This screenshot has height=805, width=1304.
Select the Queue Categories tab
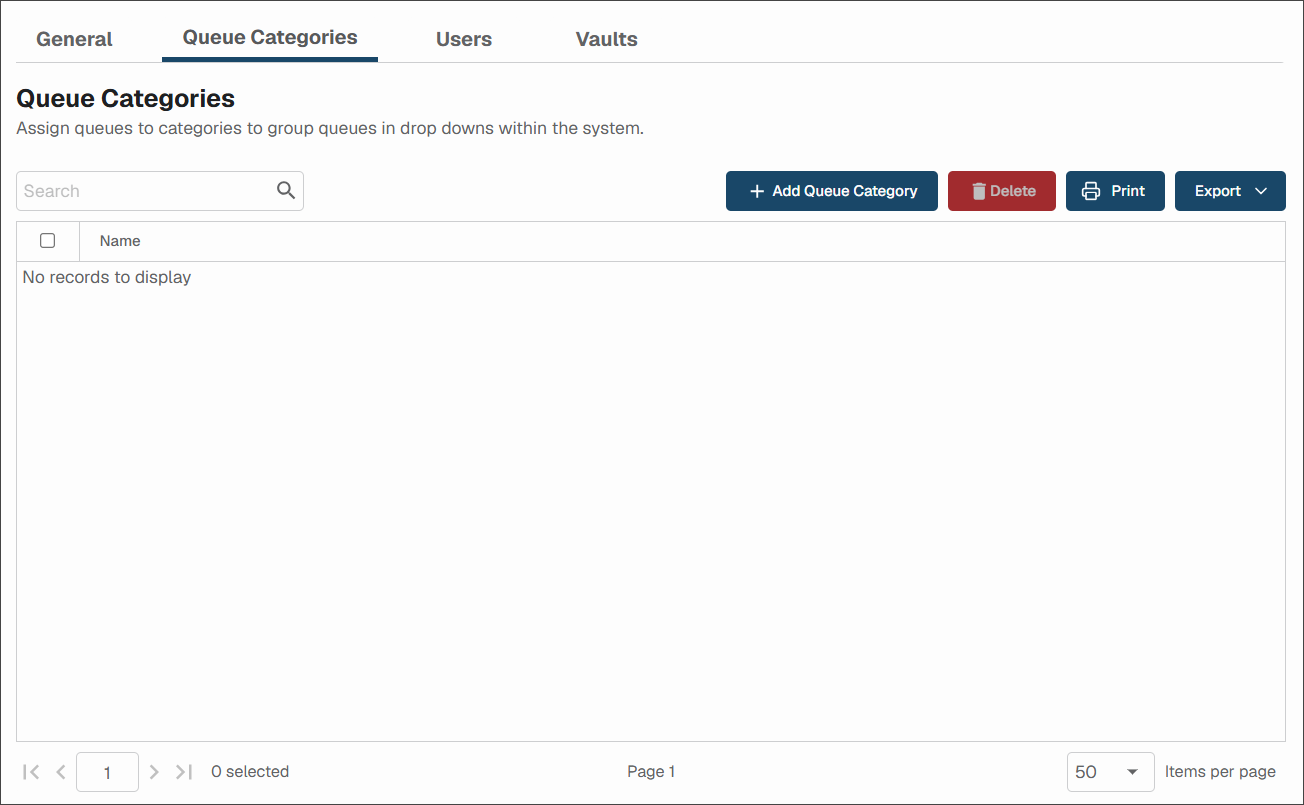point(270,38)
